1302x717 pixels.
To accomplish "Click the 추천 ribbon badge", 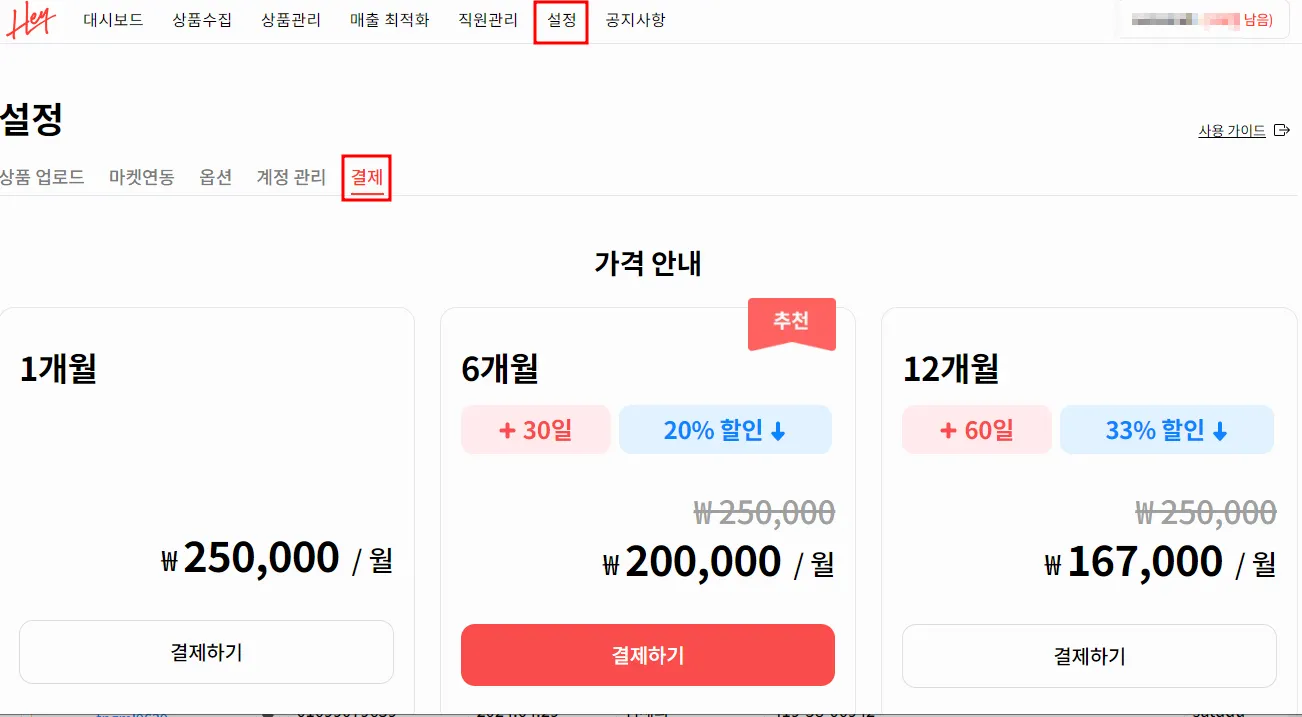I will 791,322.
